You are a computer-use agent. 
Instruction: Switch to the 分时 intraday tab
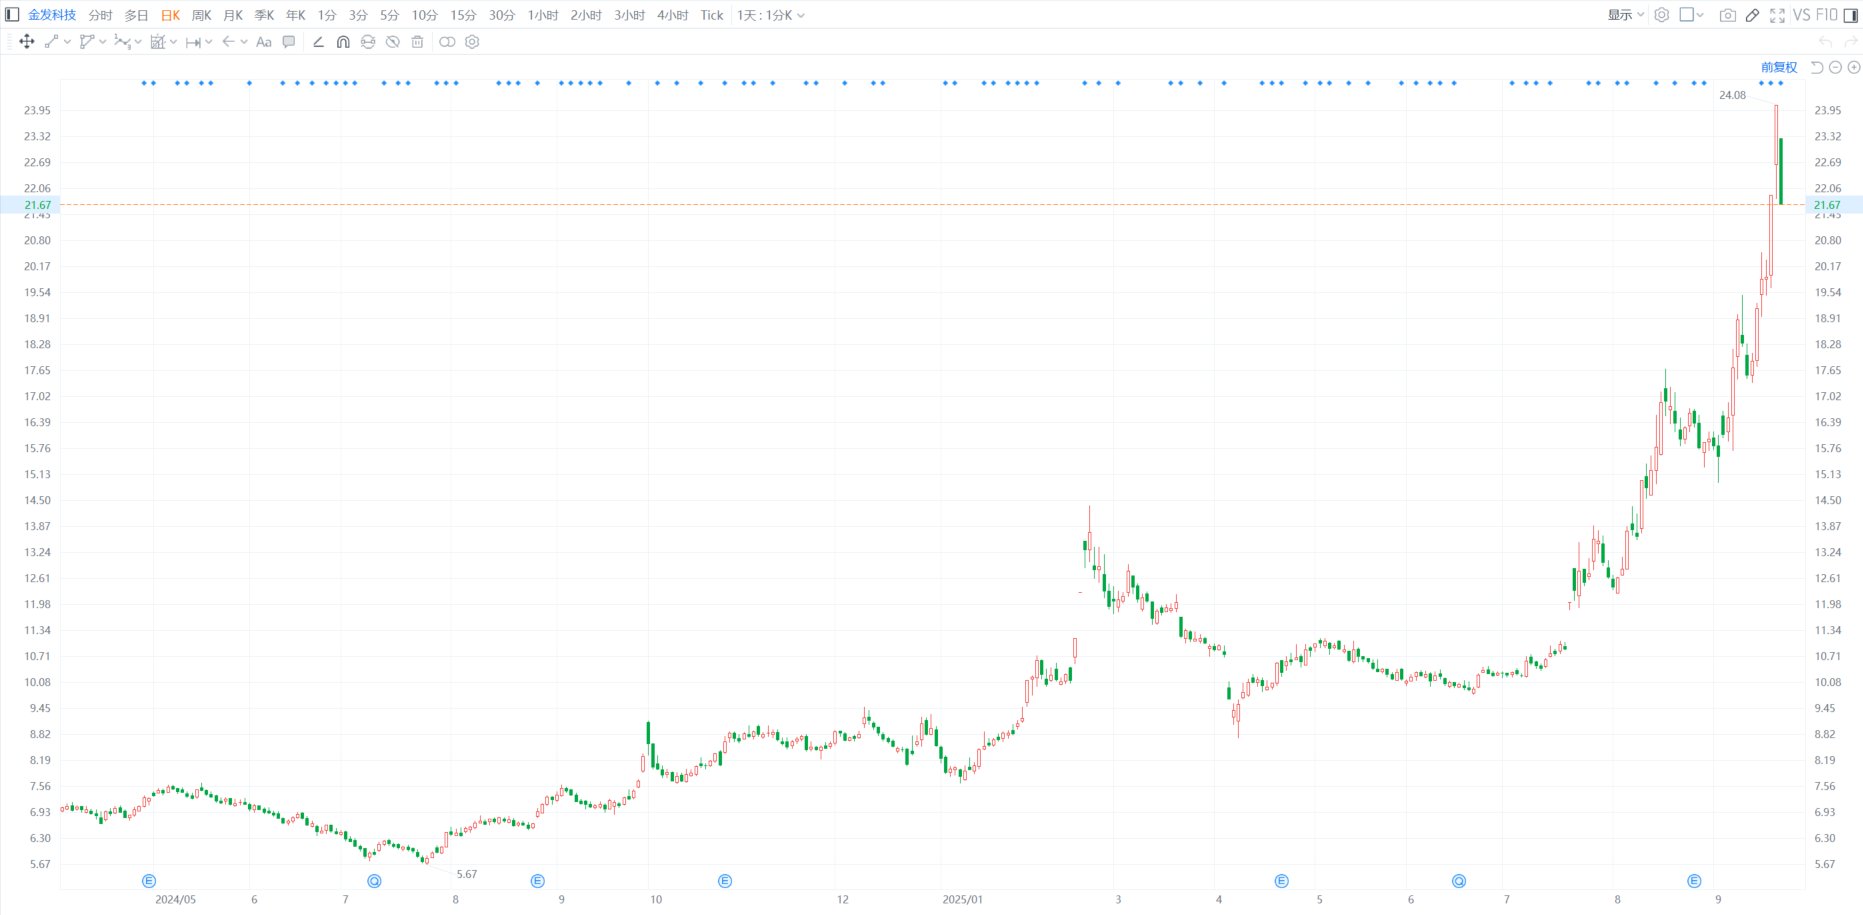[100, 15]
